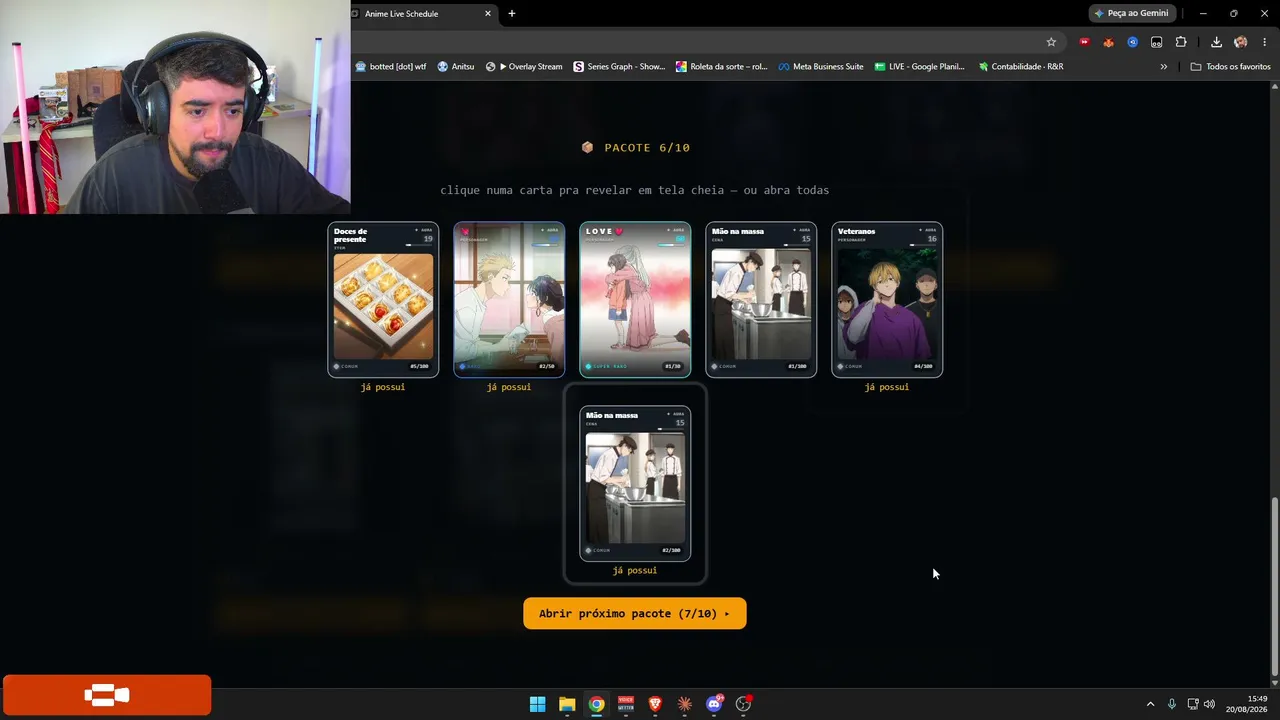Open the Extensions puzzle icon
Screen dimensions: 1280x720
tap(1181, 42)
